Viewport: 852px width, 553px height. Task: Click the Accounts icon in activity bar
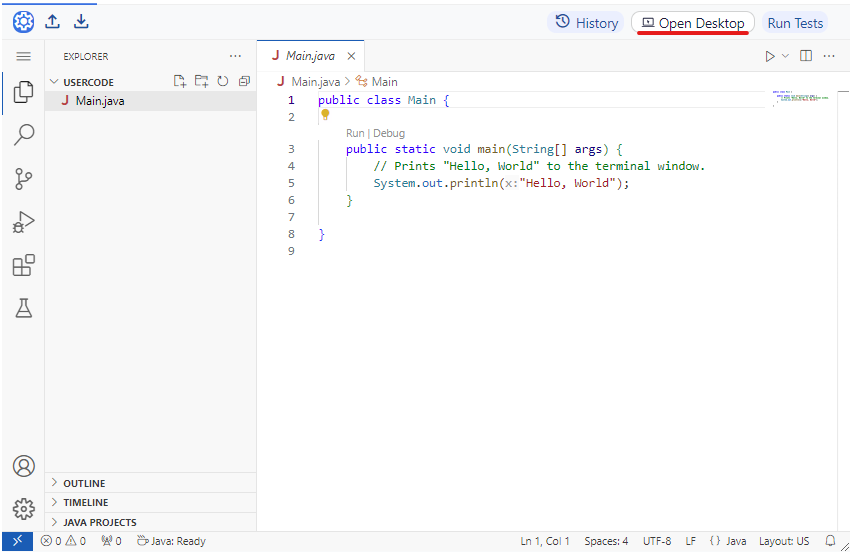pyautogui.click(x=23, y=466)
